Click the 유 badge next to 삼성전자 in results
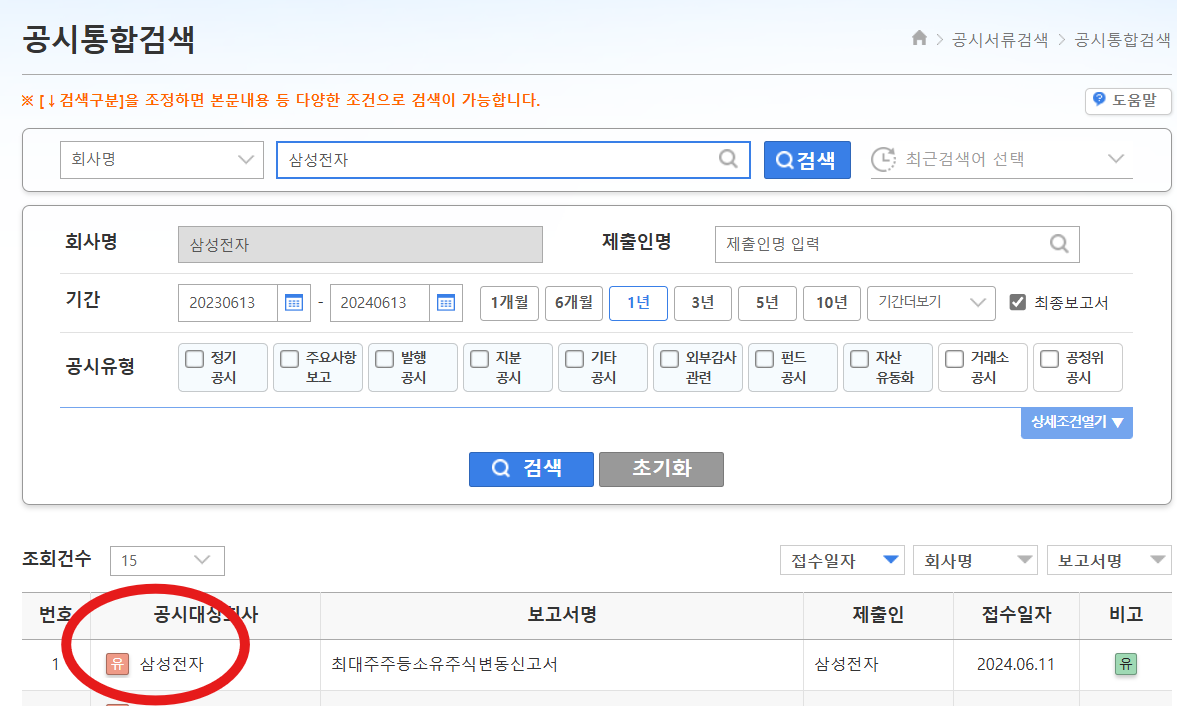This screenshot has height=706, width=1177. (x=118, y=663)
